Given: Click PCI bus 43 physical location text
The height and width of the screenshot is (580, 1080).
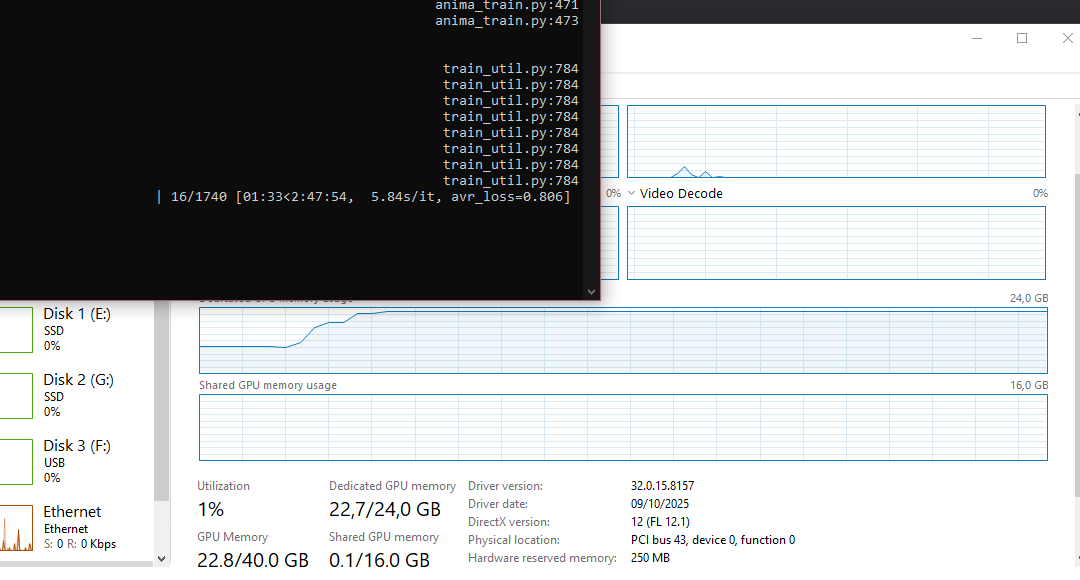Looking at the screenshot, I should click(x=713, y=540).
